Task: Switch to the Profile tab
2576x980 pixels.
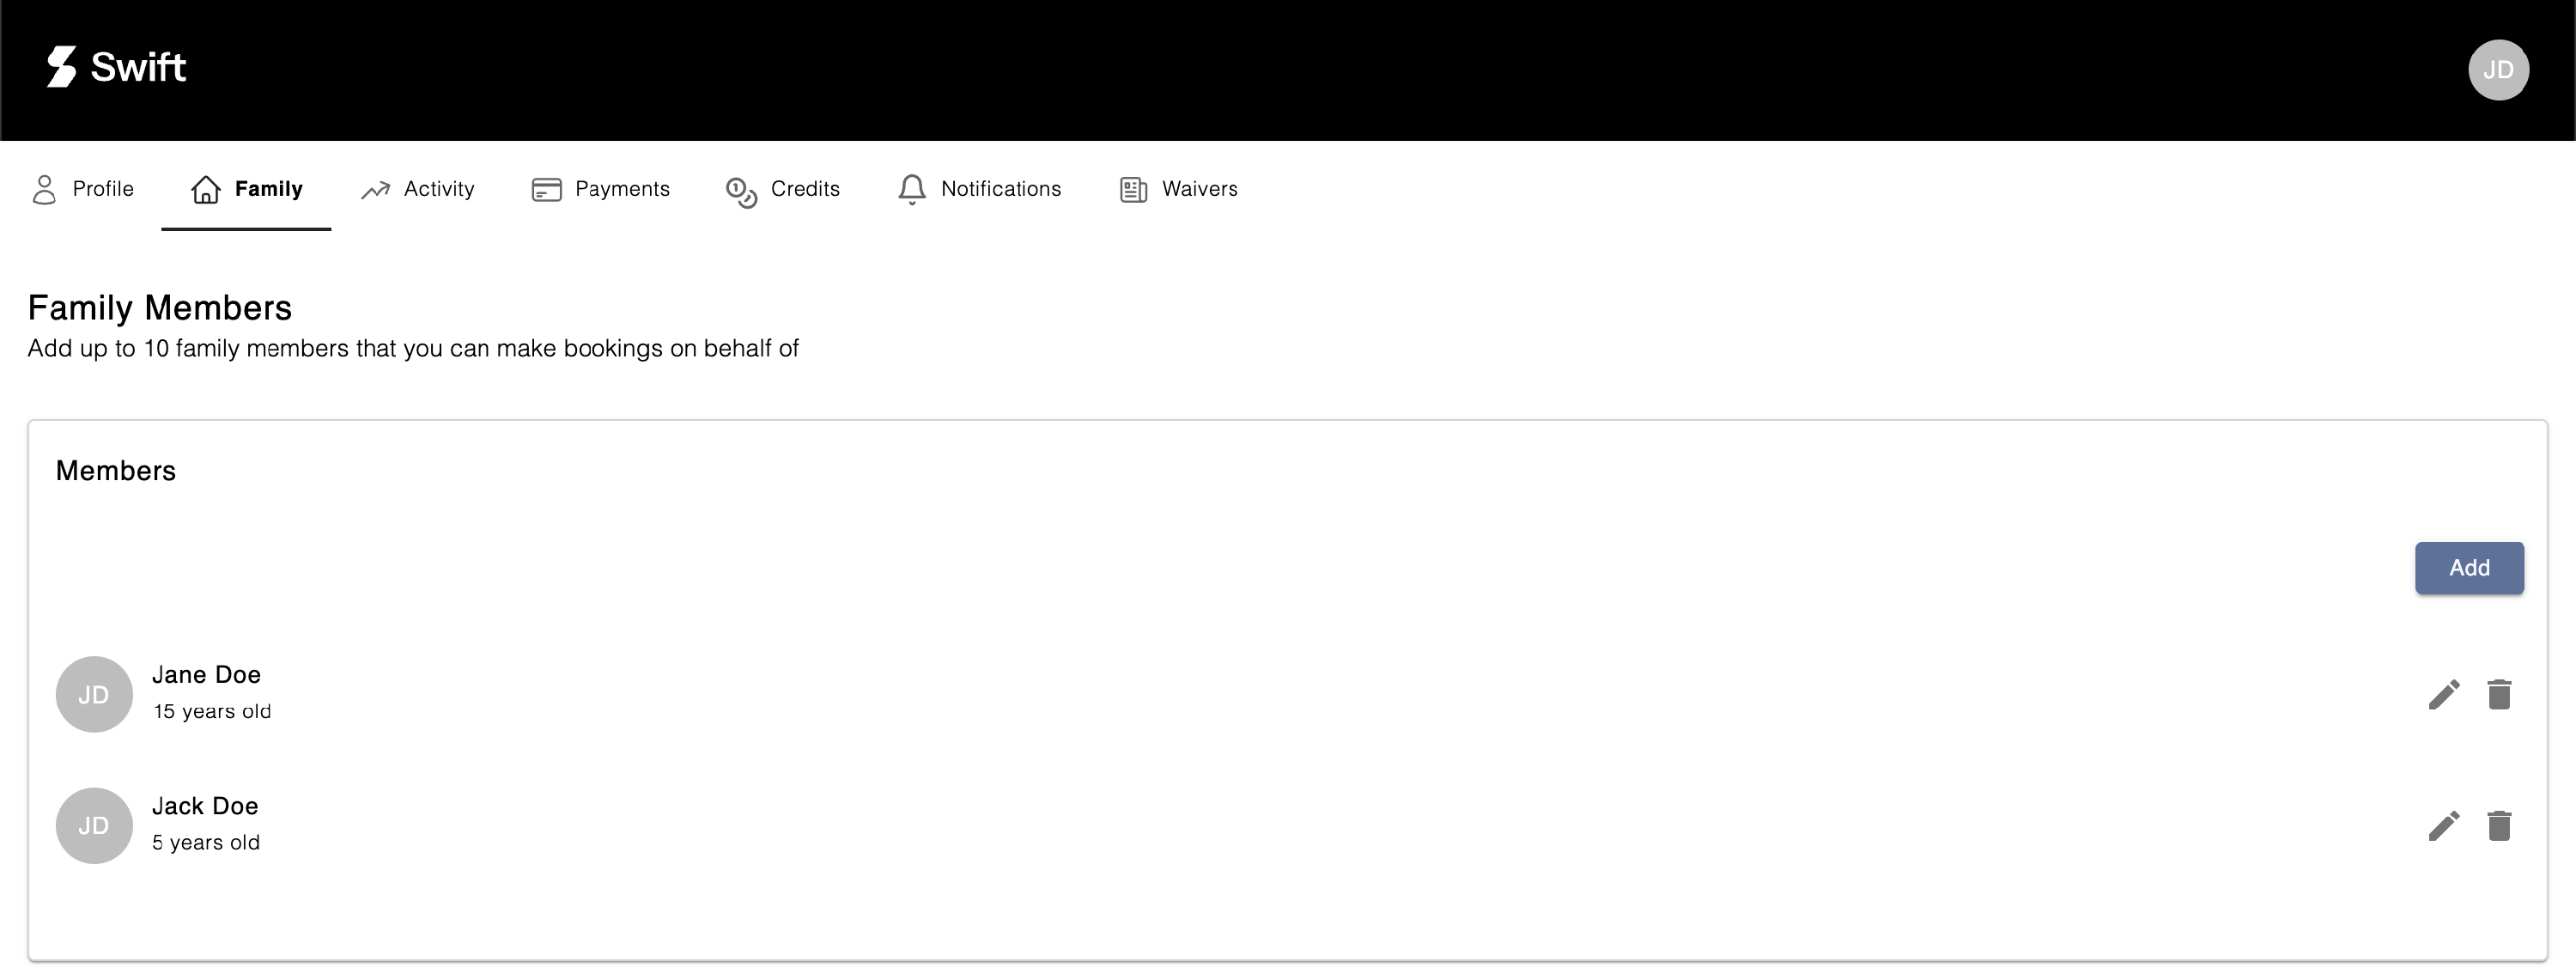Action: 102,189
